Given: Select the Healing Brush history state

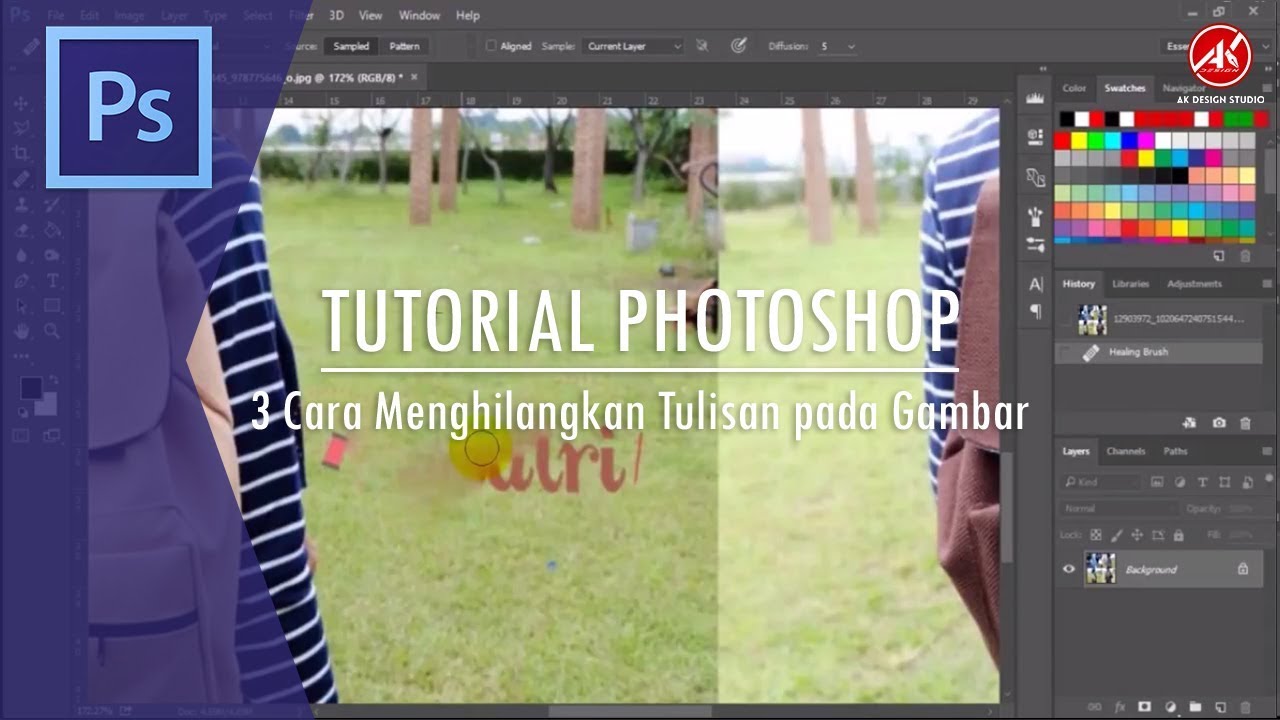Looking at the screenshot, I should (1158, 352).
